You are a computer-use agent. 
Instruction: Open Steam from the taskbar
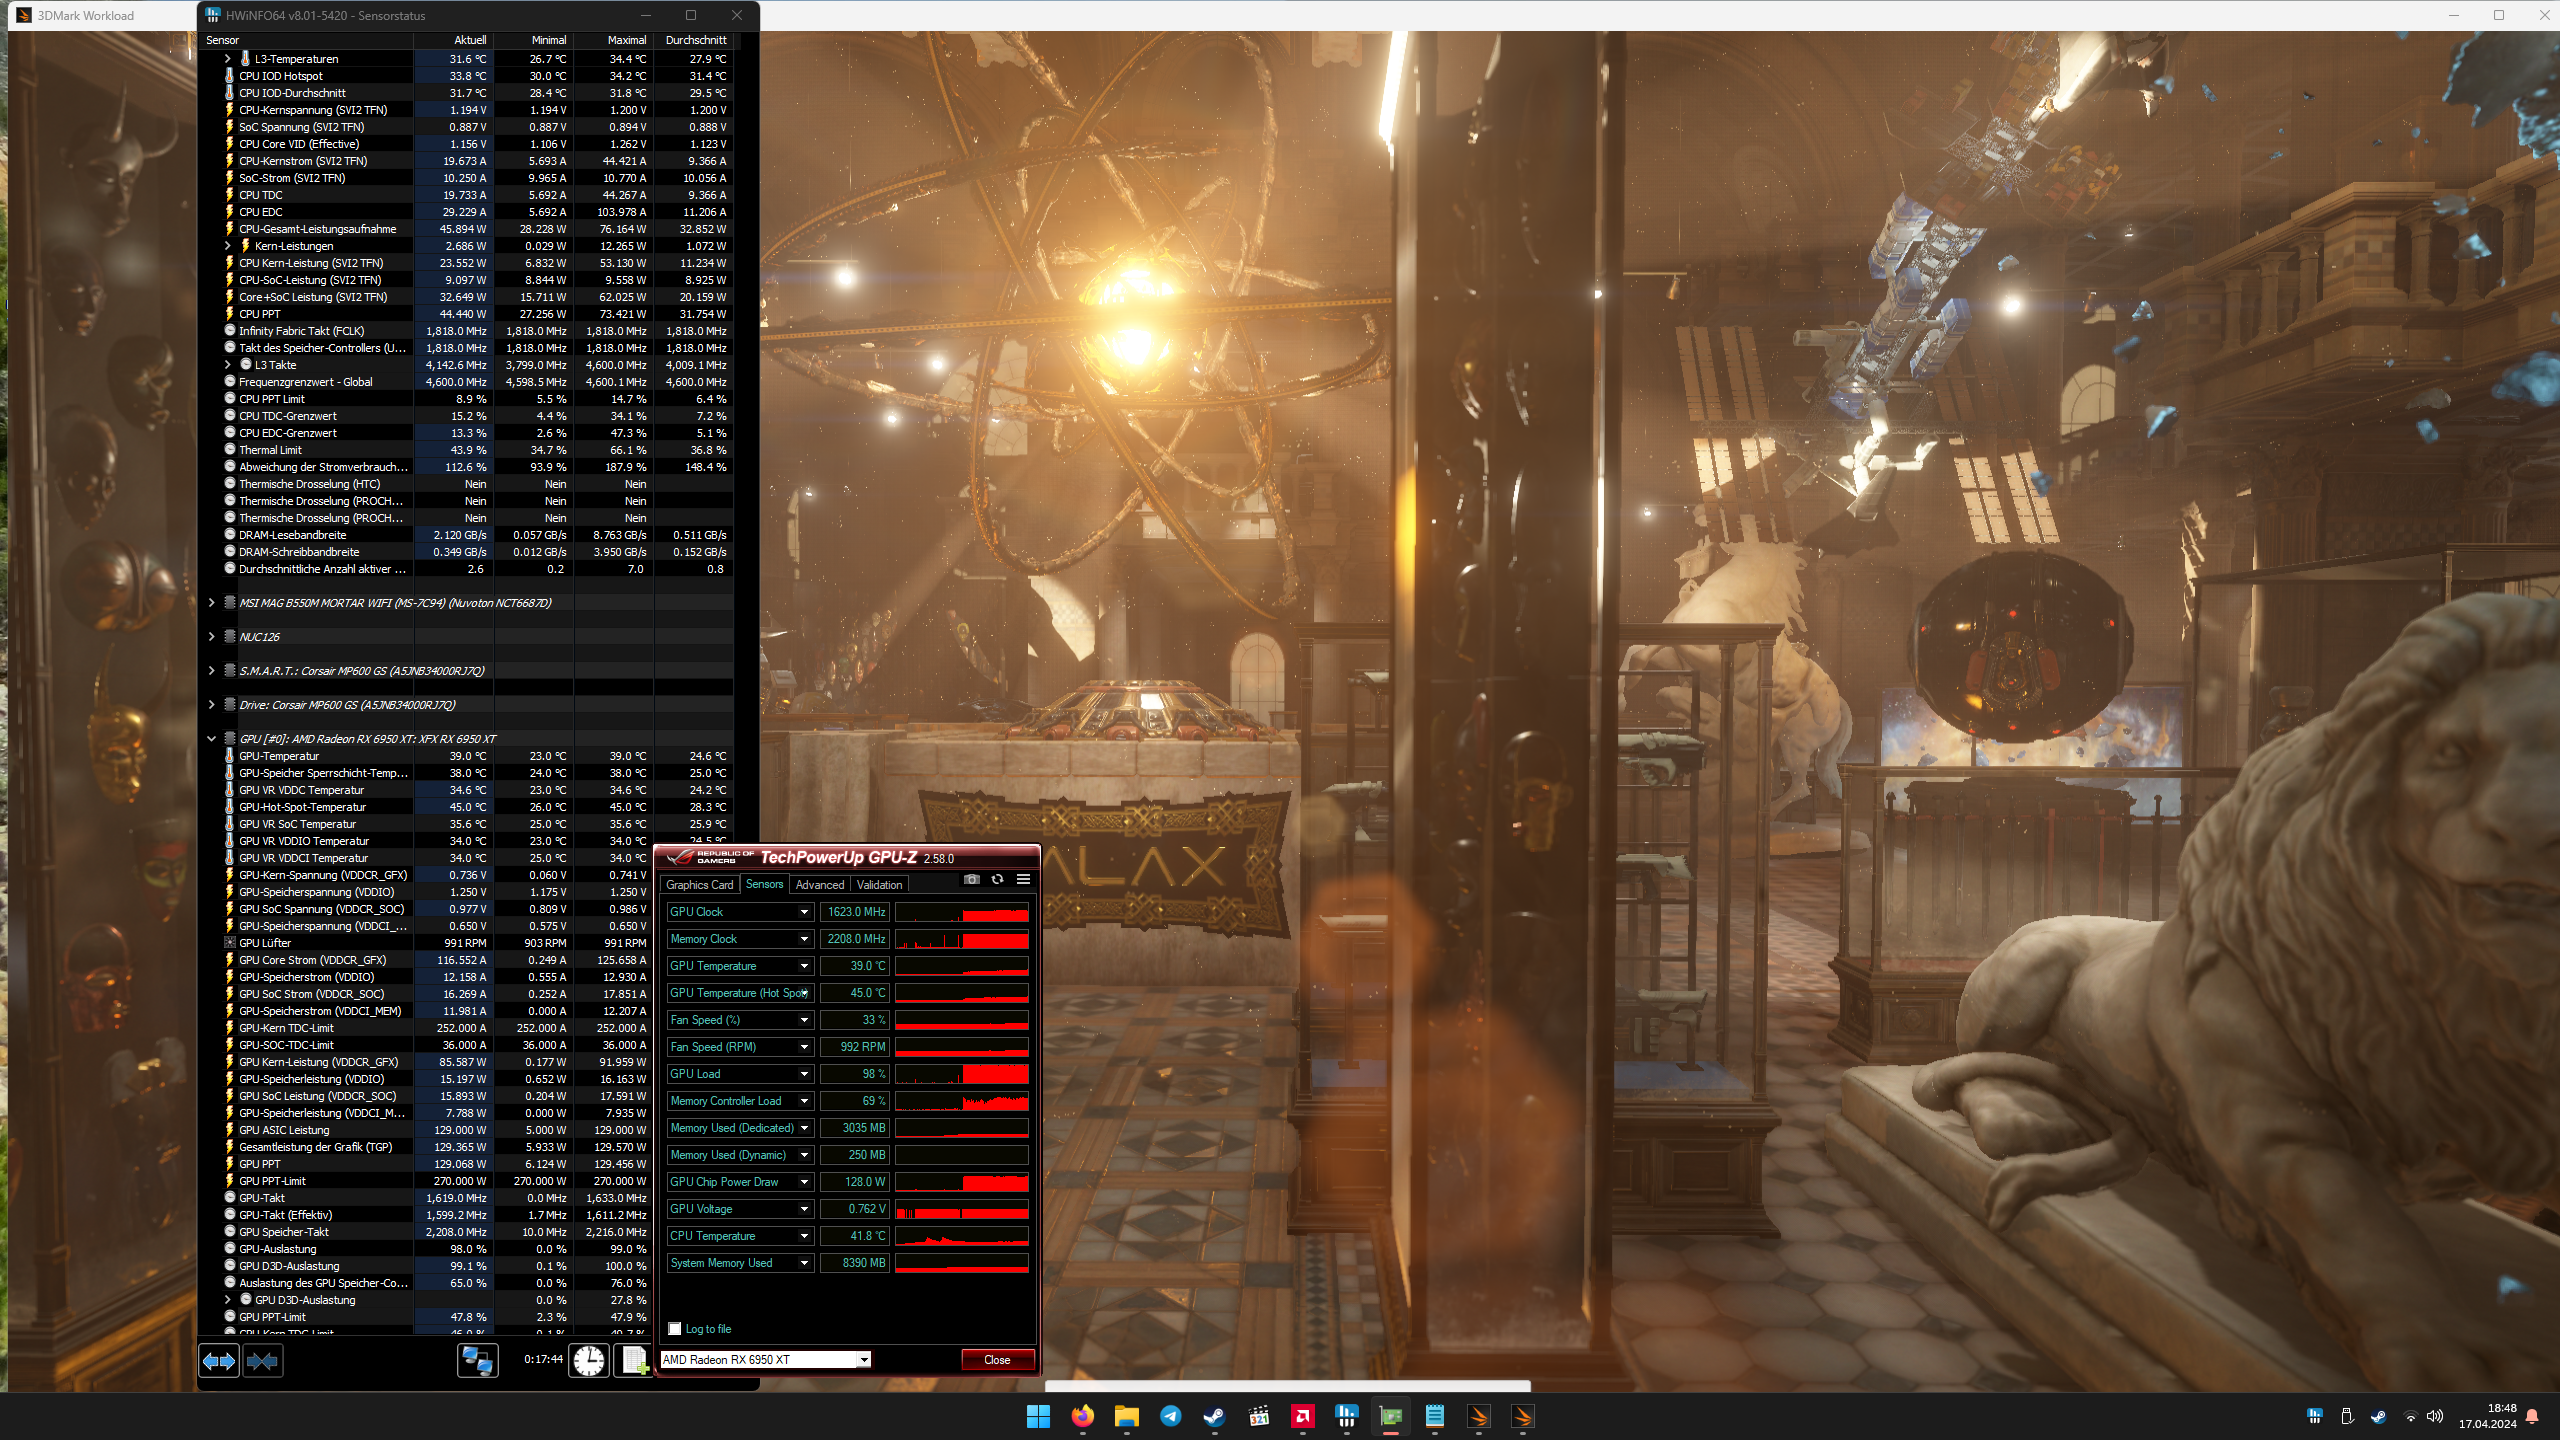pyautogui.click(x=1214, y=1416)
